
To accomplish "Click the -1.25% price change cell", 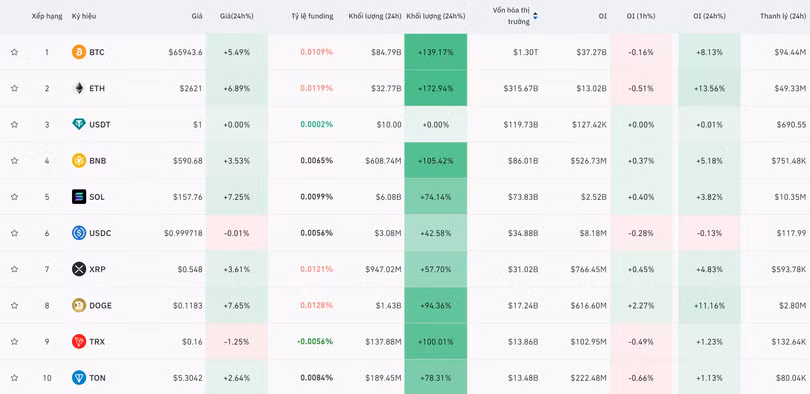I will coord(237,341).
